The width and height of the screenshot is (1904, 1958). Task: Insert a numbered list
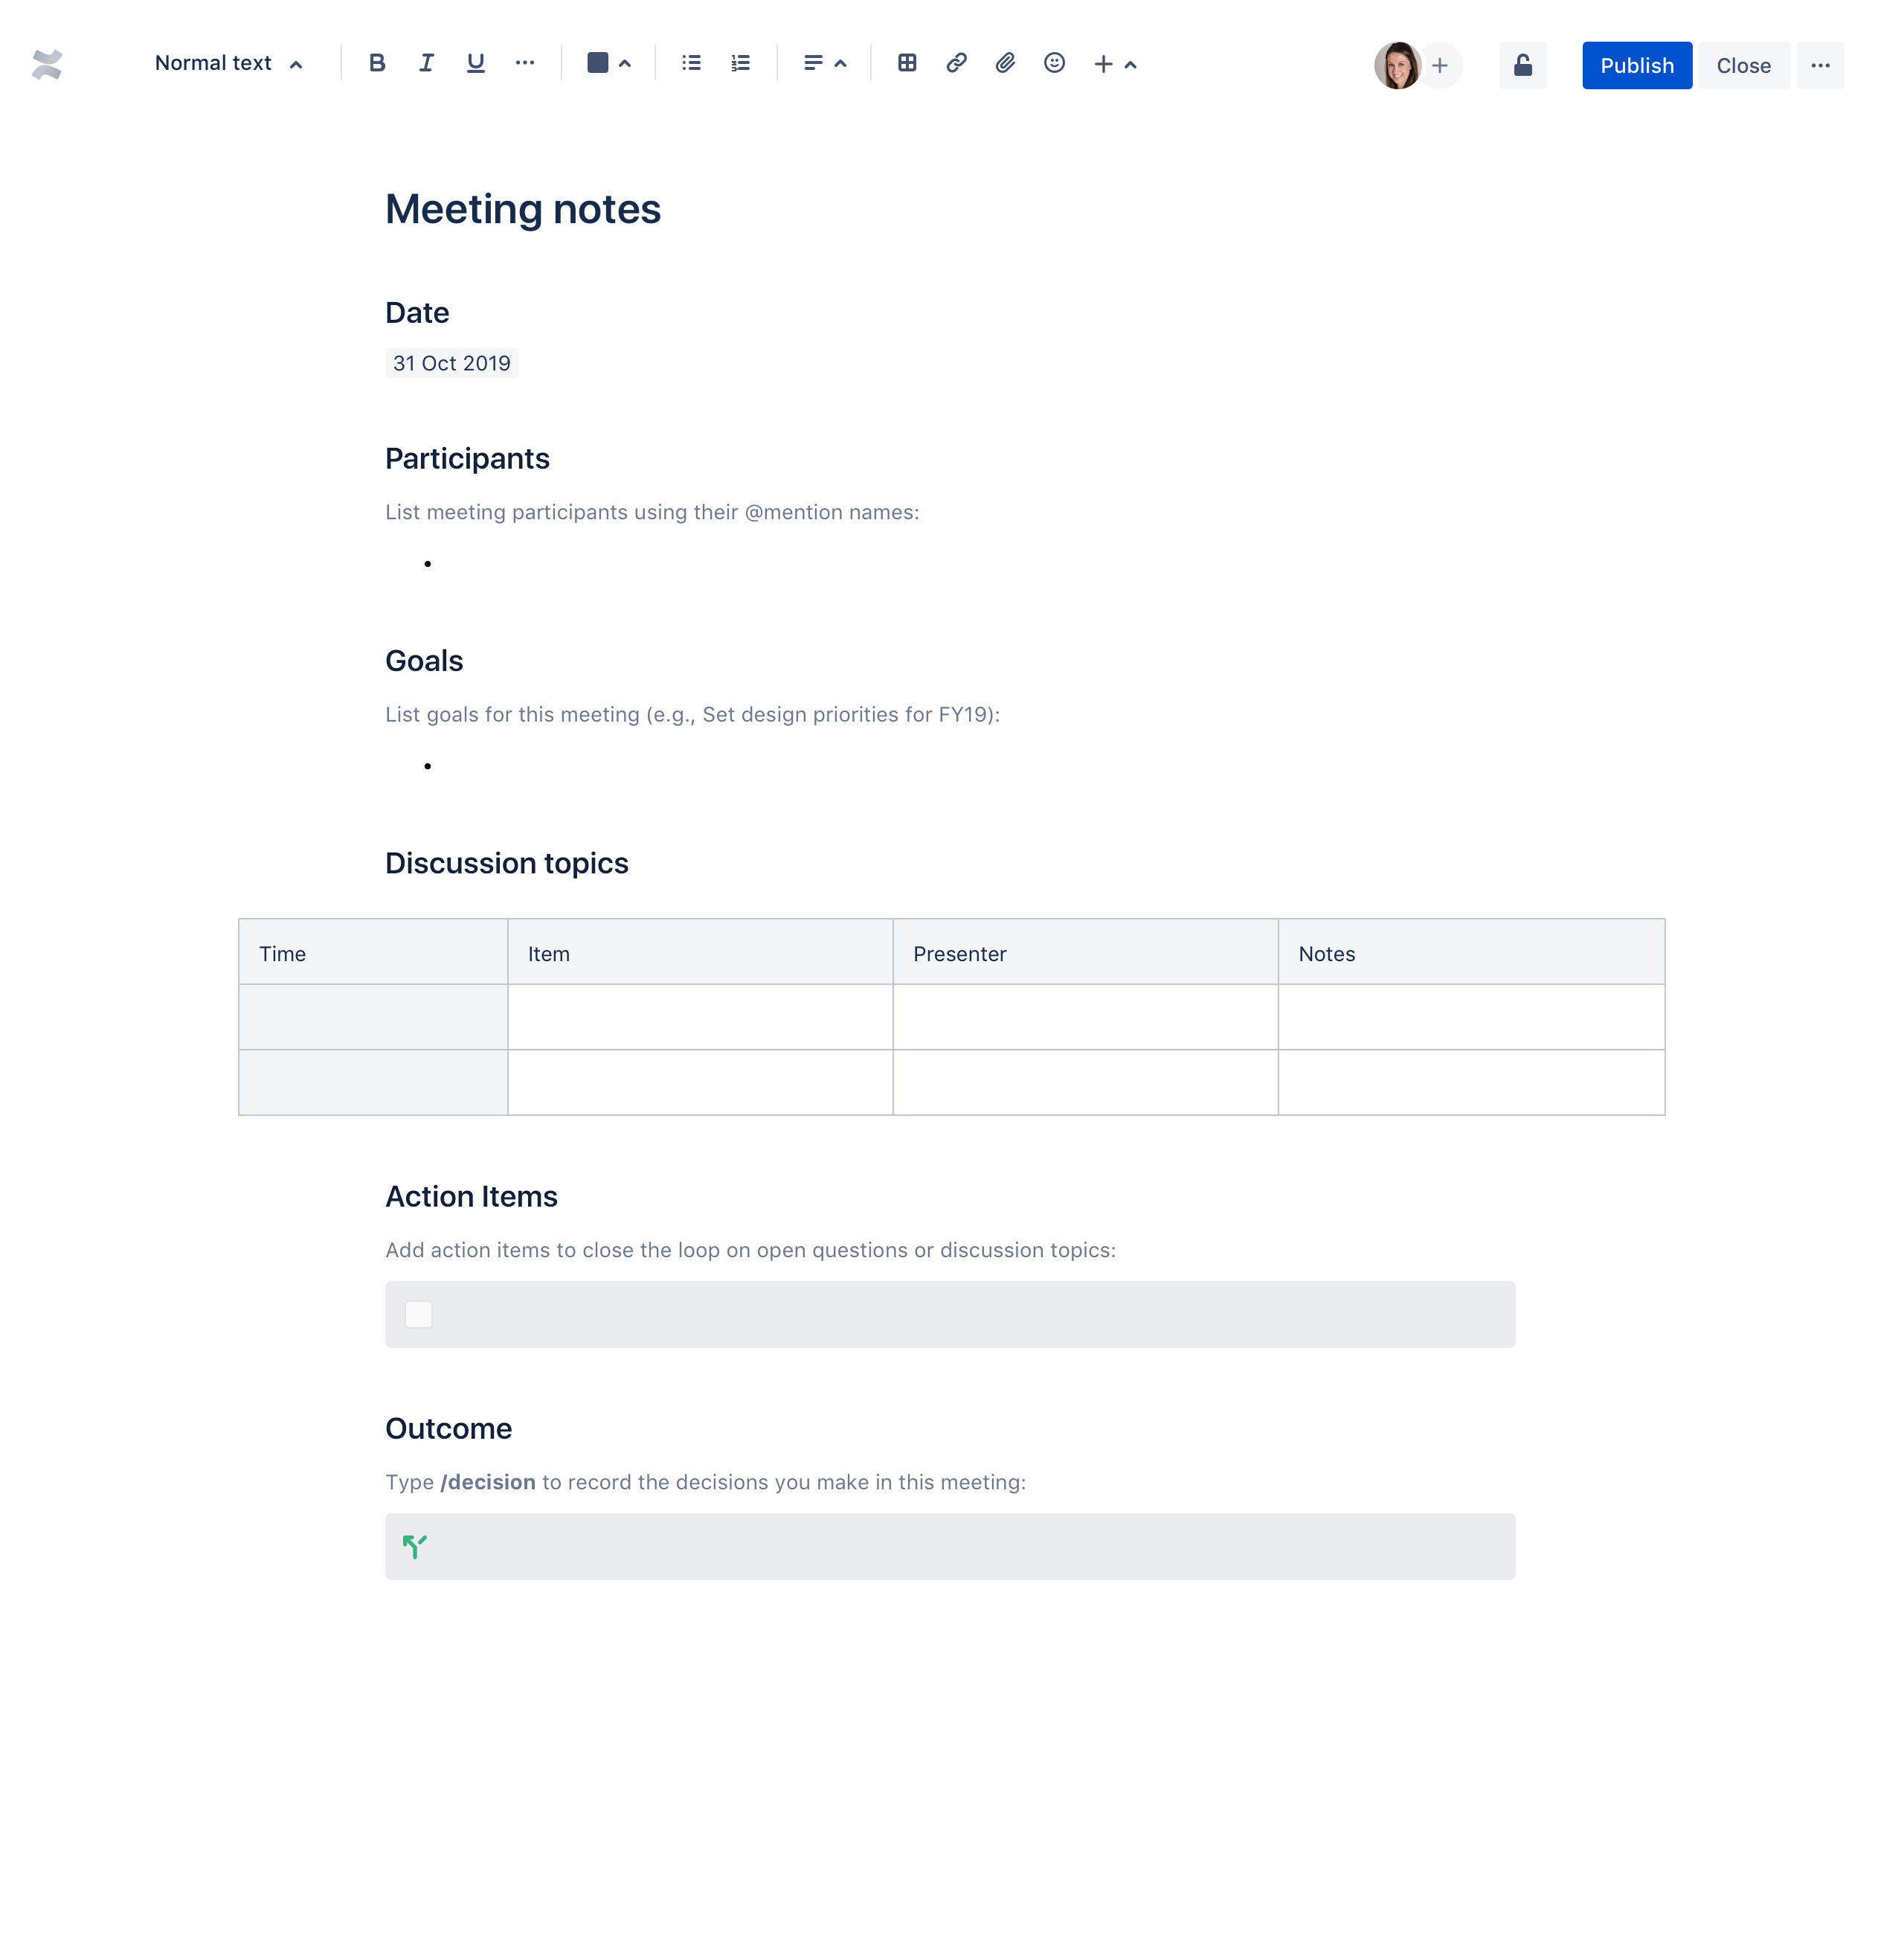tap(740, 63)
